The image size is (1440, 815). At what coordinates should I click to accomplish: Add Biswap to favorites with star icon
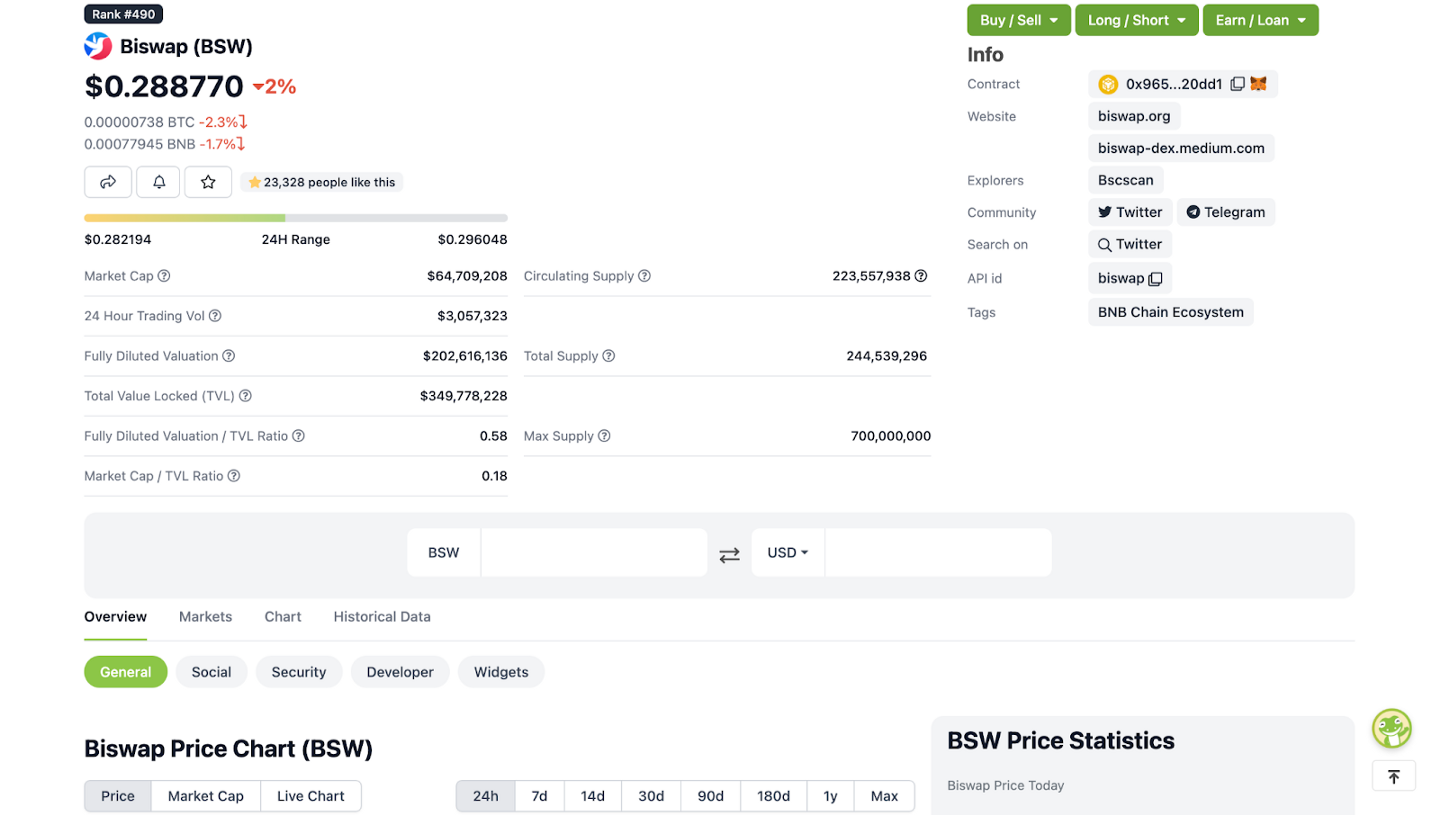click(208, 182)
